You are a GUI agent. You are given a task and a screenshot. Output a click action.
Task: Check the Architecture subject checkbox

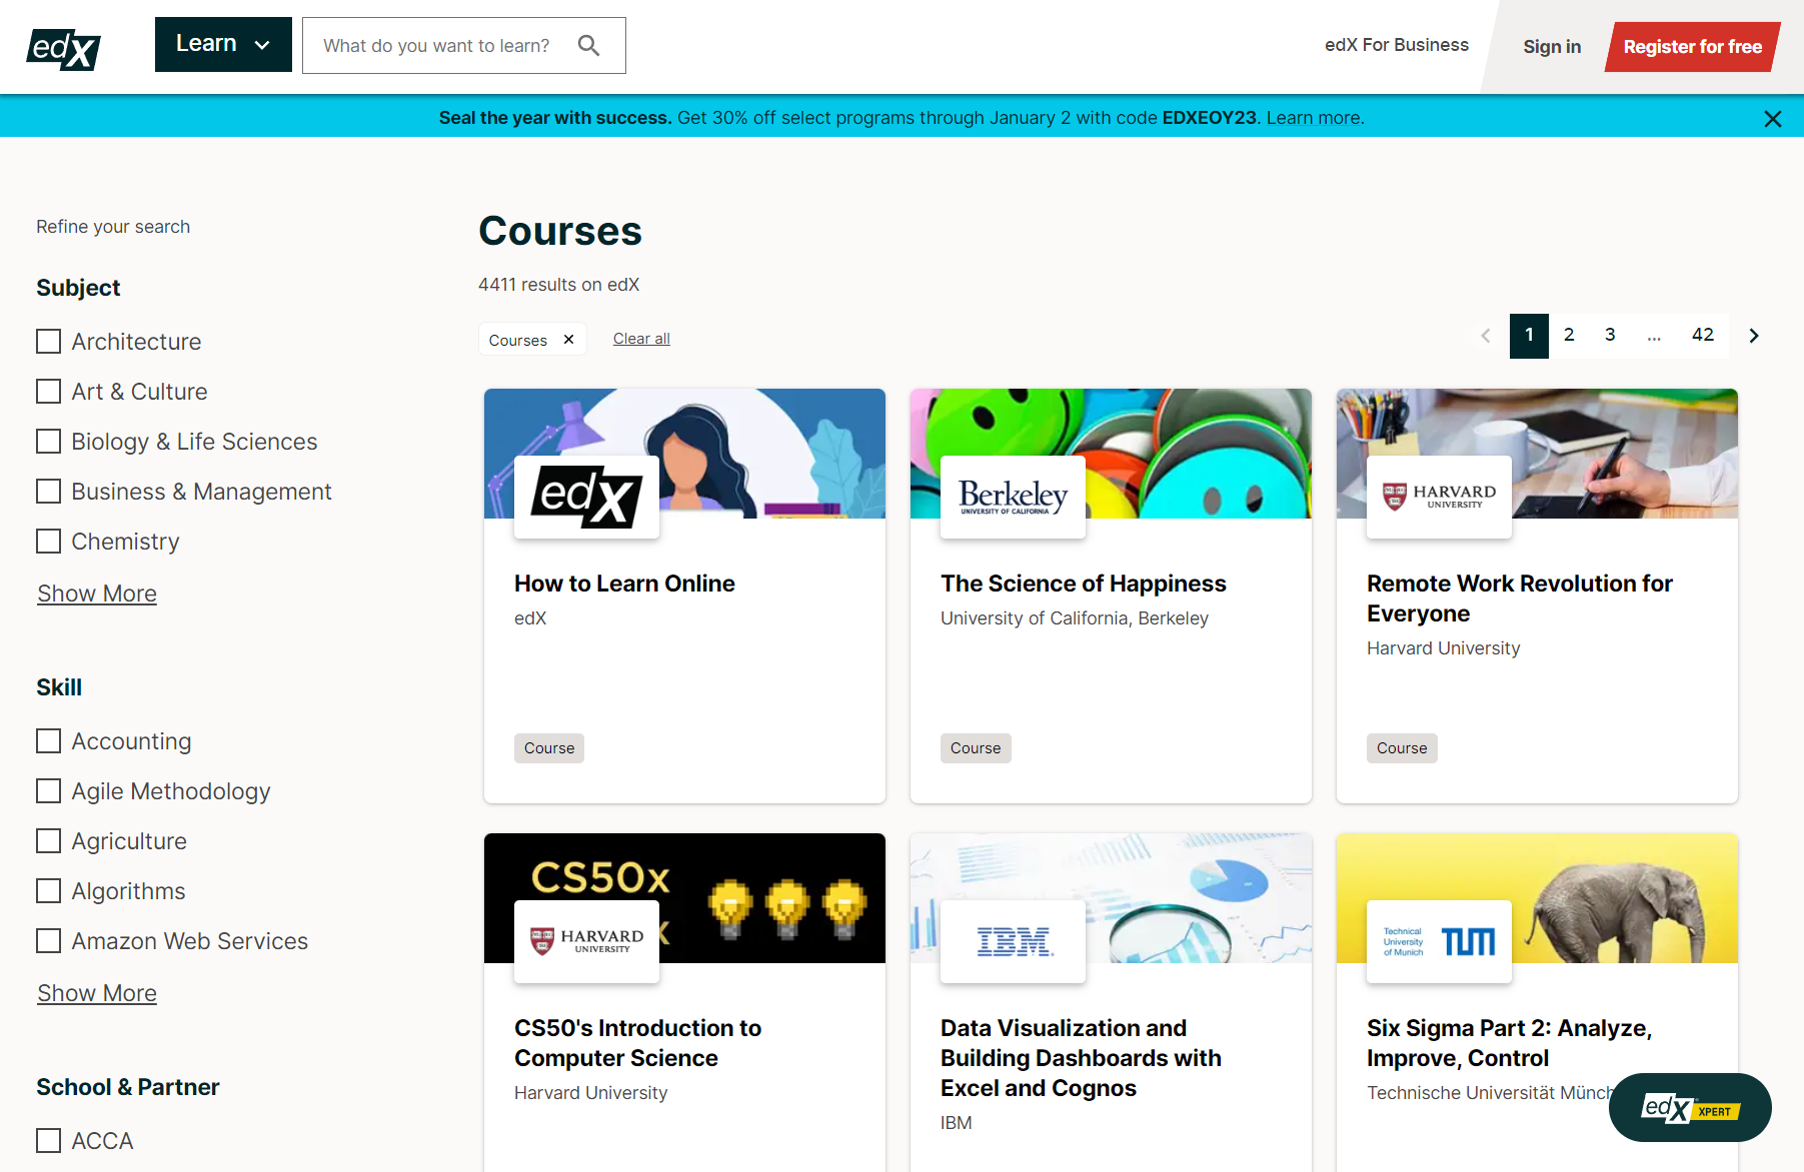tap(49, 342)
